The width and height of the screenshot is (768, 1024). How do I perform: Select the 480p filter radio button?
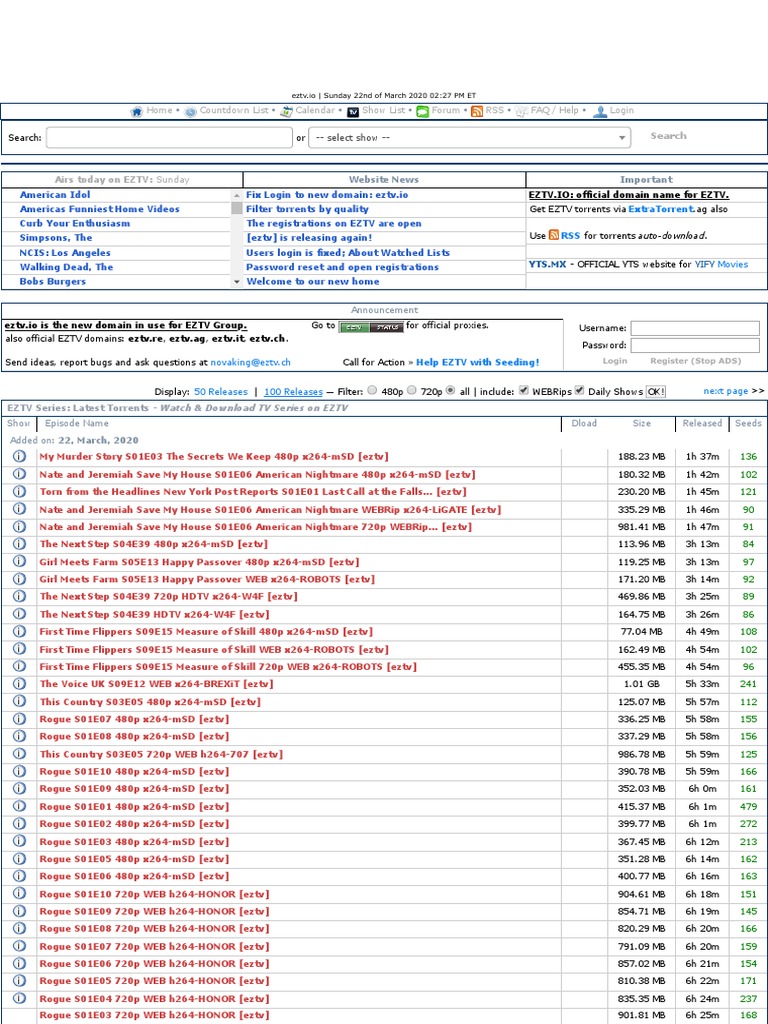tap(372, 391)
